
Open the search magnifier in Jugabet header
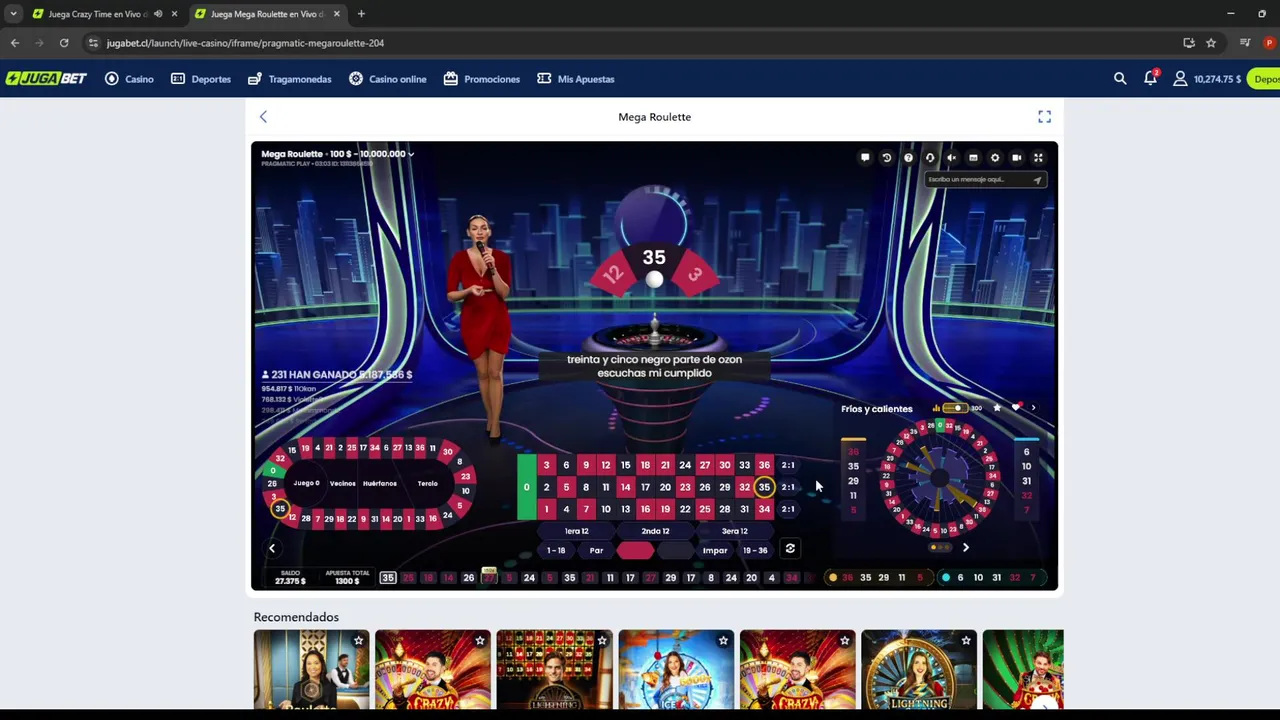[1120, 78]
